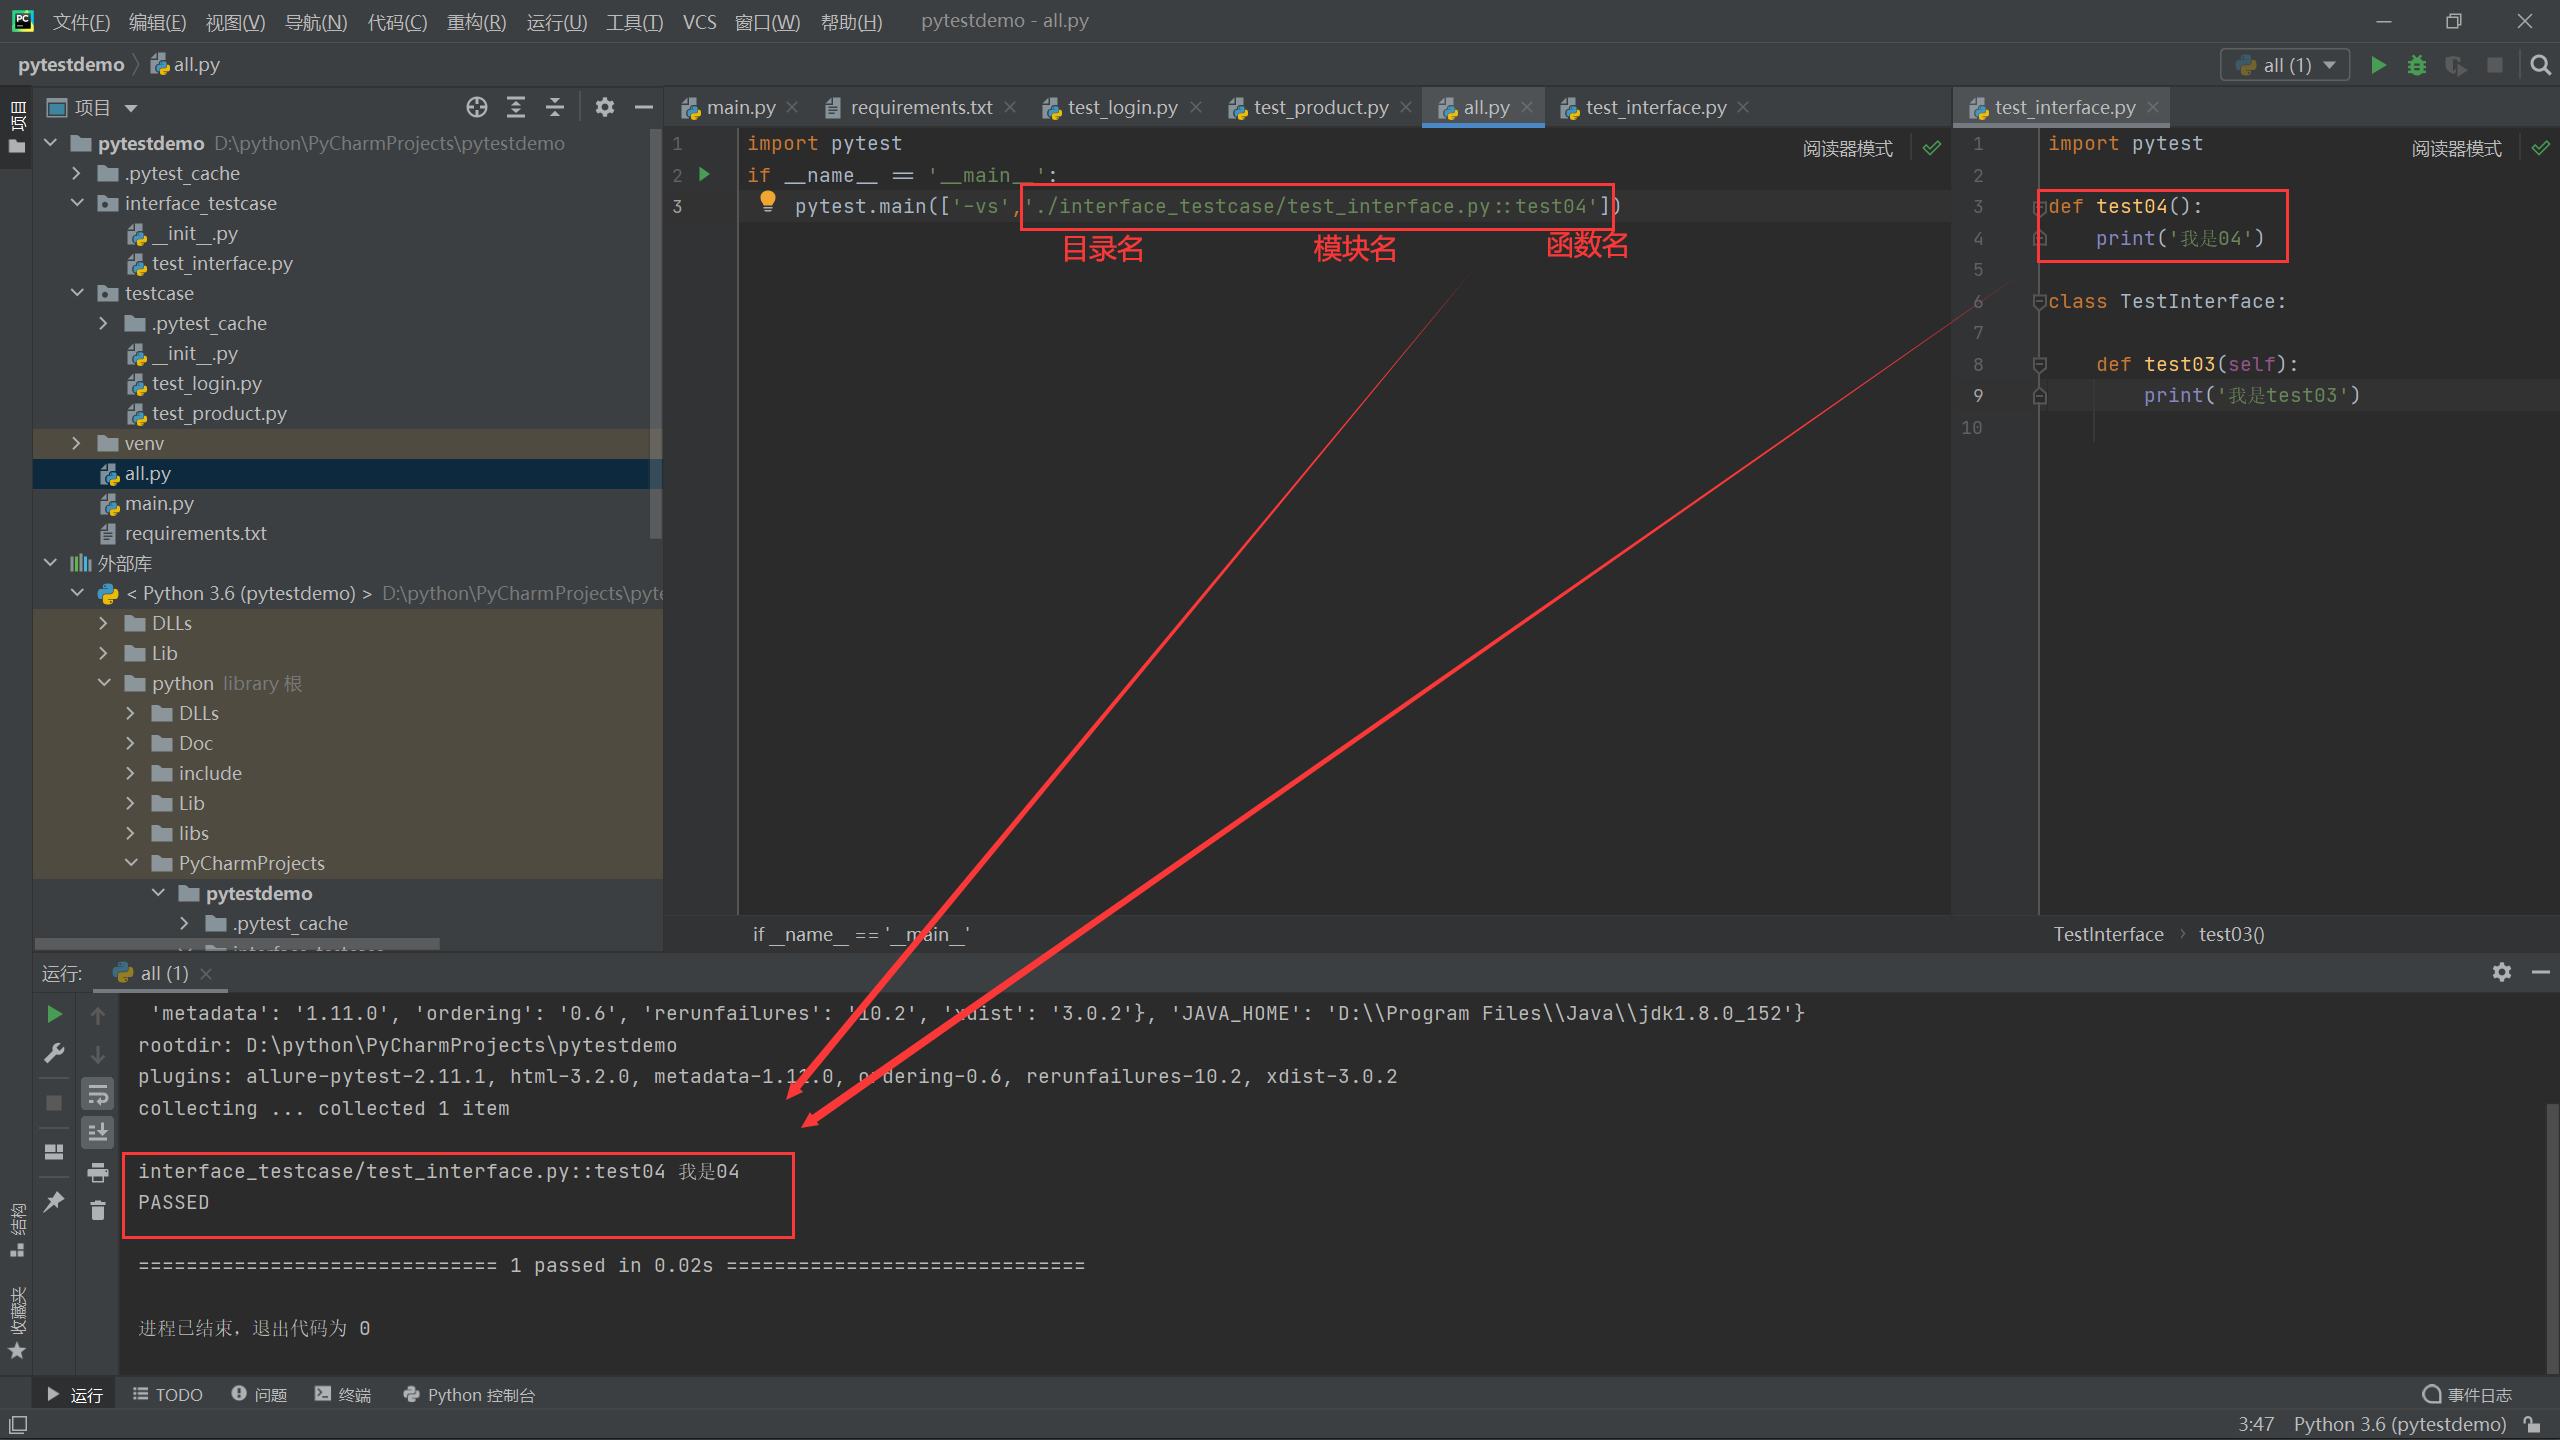Click the rerun arrow in run panel

click(x=55, y=1014)
